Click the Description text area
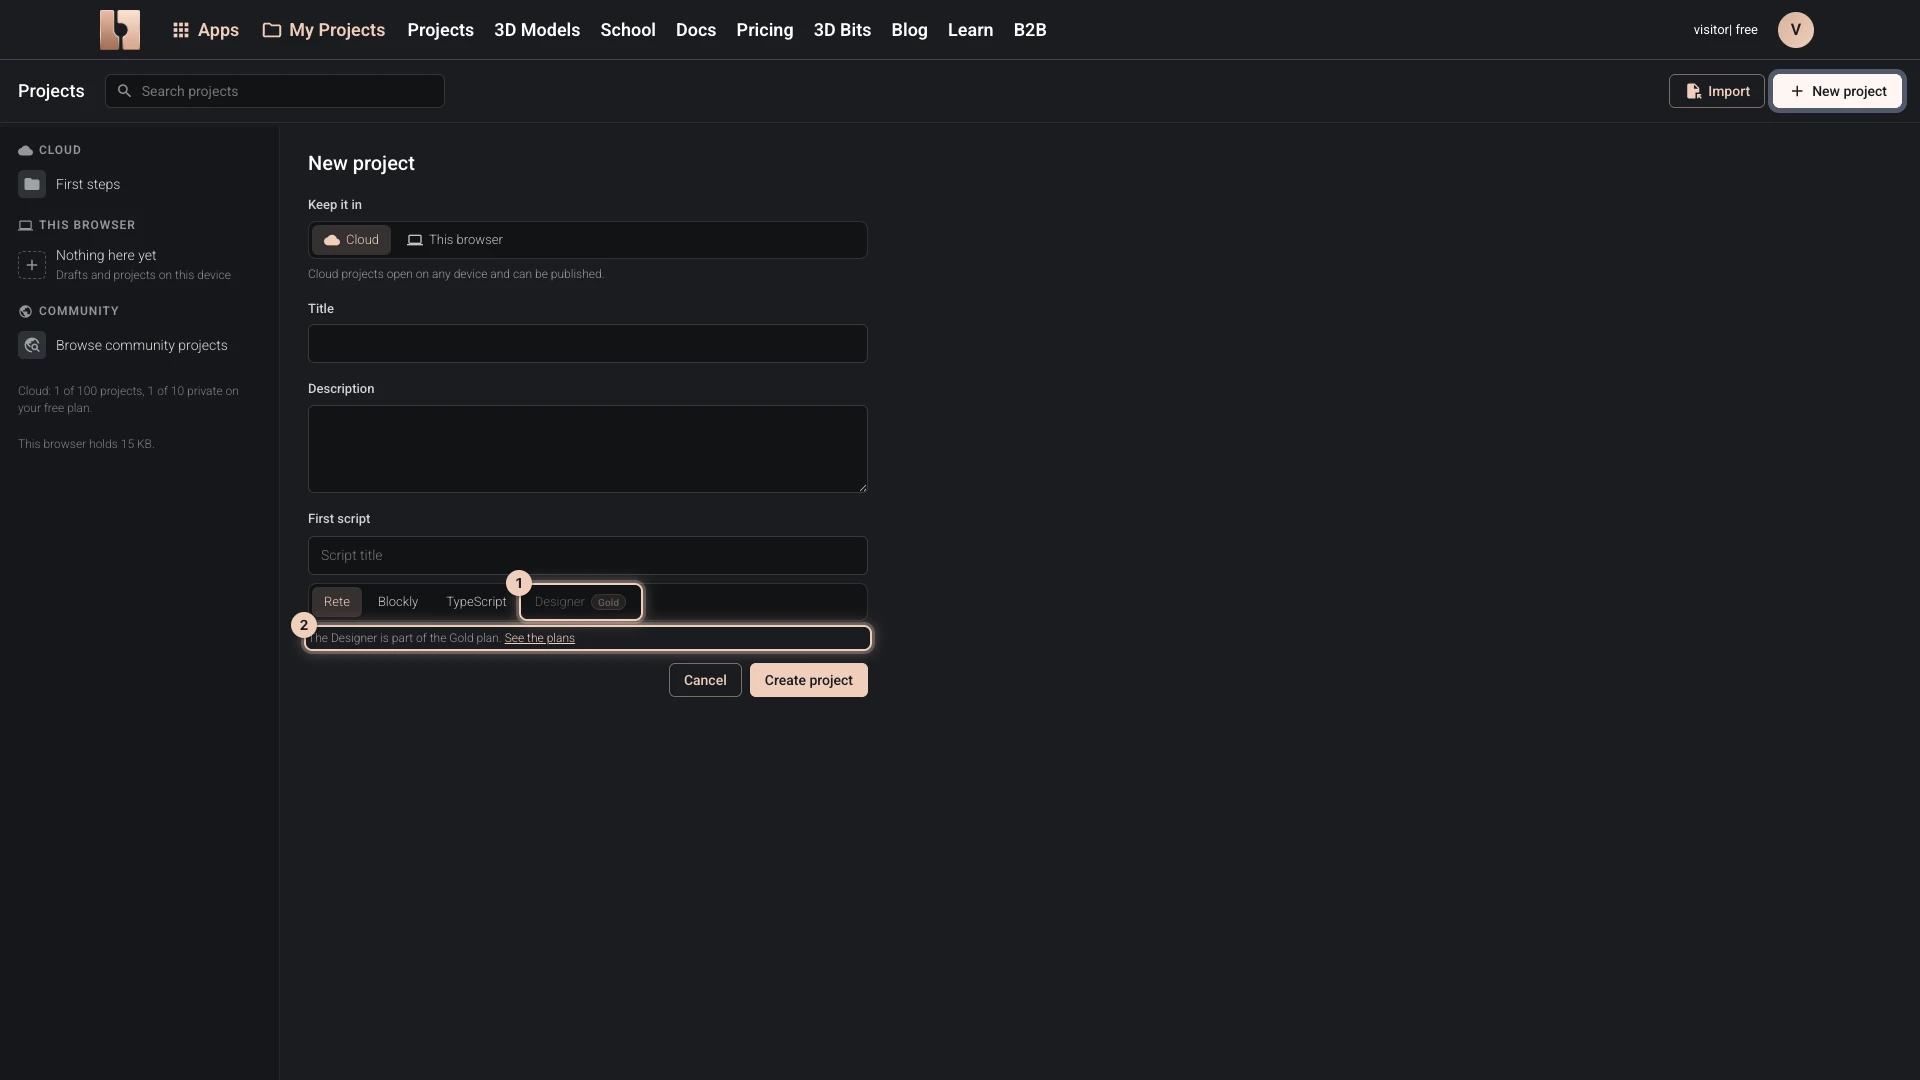 point(588,449)
